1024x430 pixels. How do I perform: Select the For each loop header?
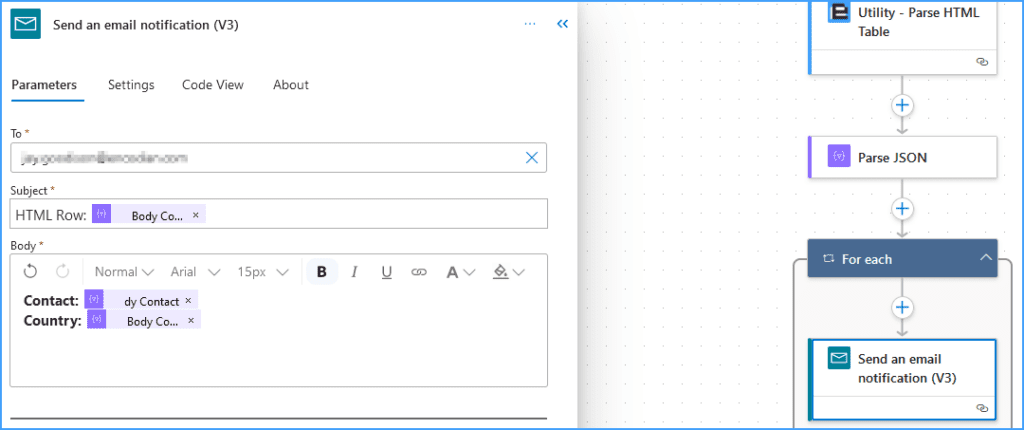tap(903, 258)
